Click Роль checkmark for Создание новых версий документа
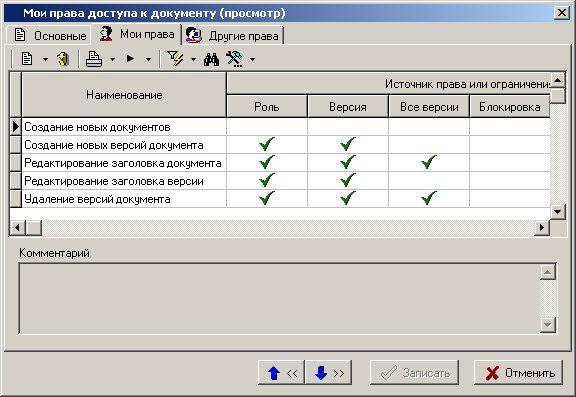 pyautogui.click(x=267, y=144)
